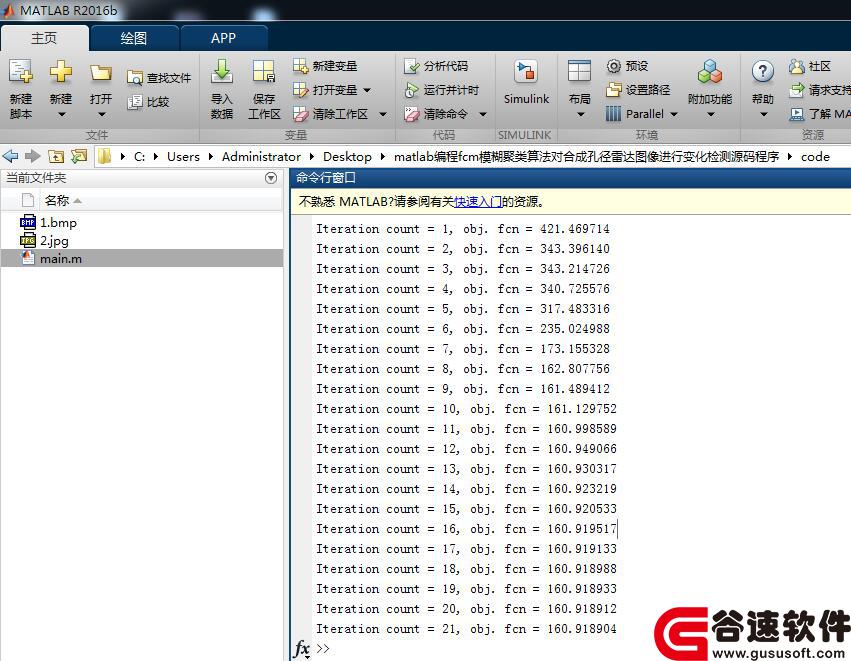Click the Up one level folder icon
Screen dimensions: 851x661
pos(56,157)
